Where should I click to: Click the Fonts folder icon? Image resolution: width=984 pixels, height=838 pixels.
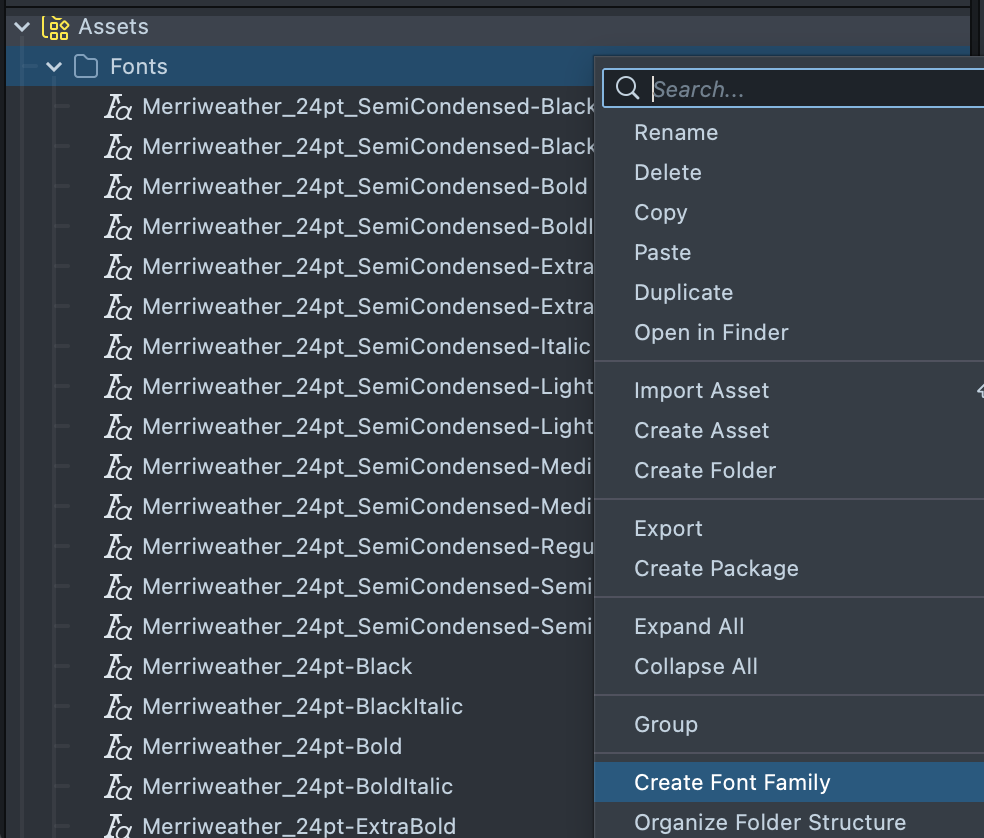[x=87, y=67]
